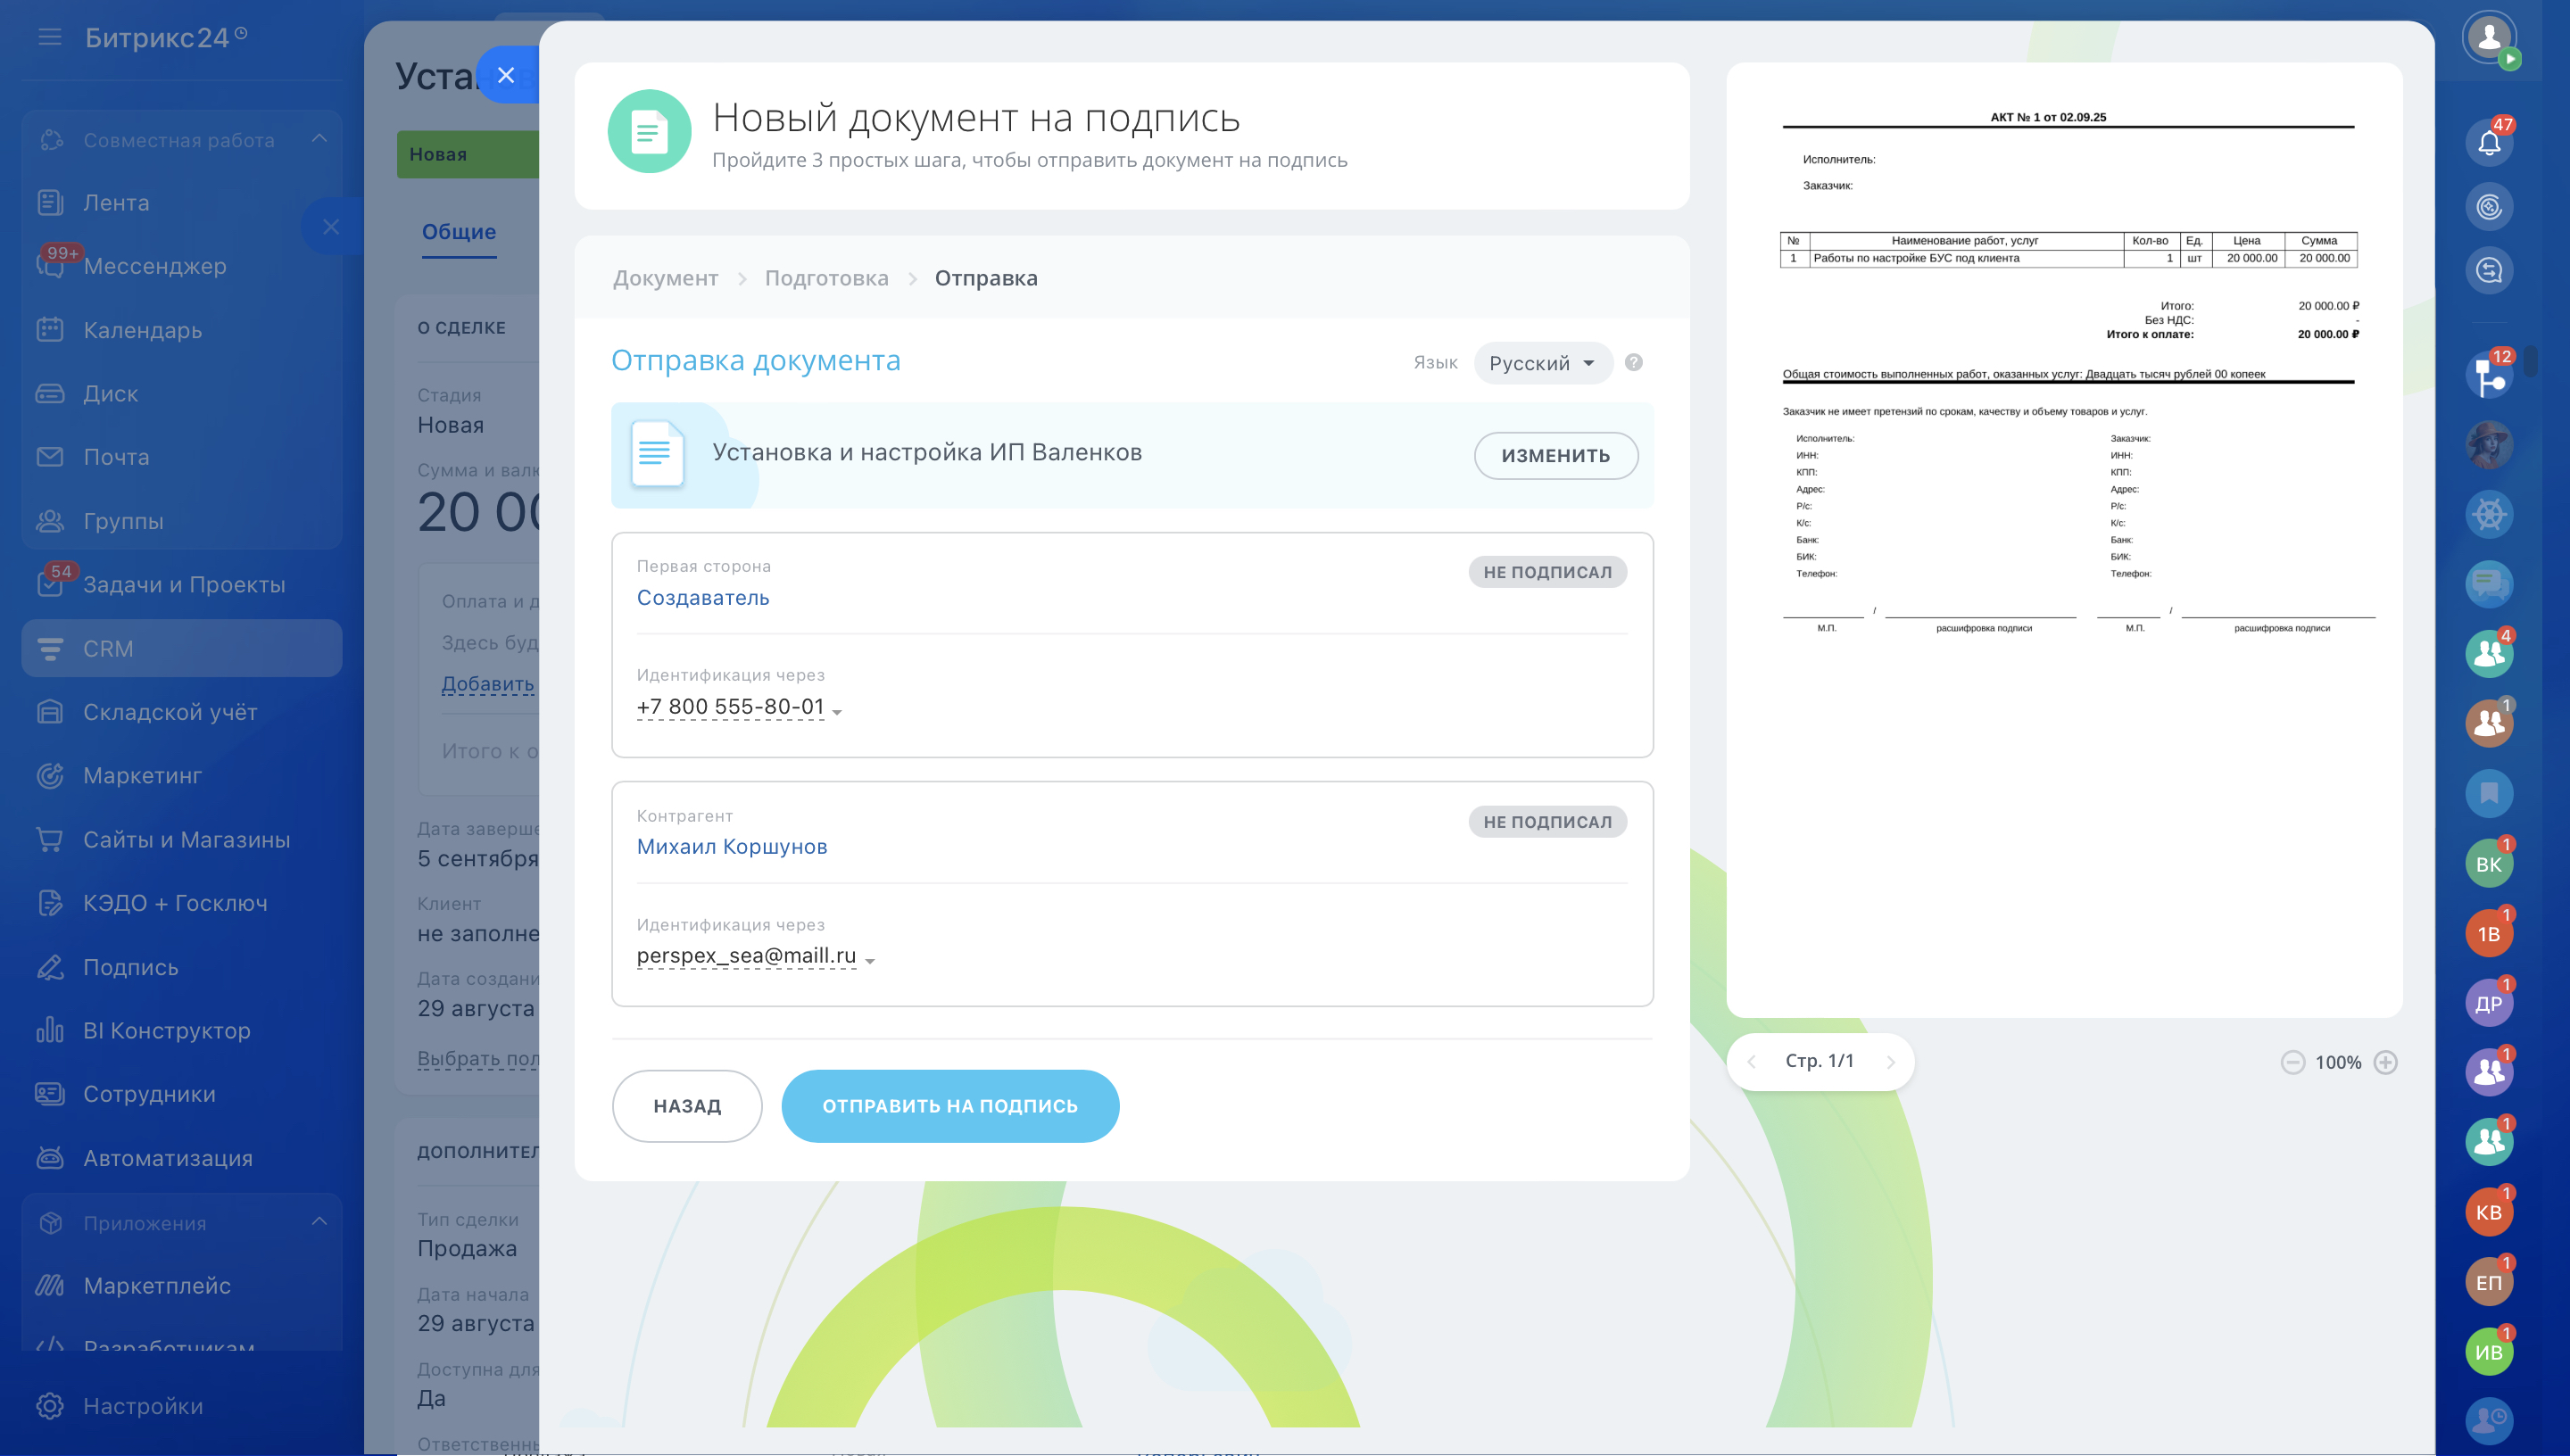This screenshot has height=1456, width=2570.
Task: Open the user profile avatar
Action: click(x=2489, y=38)
